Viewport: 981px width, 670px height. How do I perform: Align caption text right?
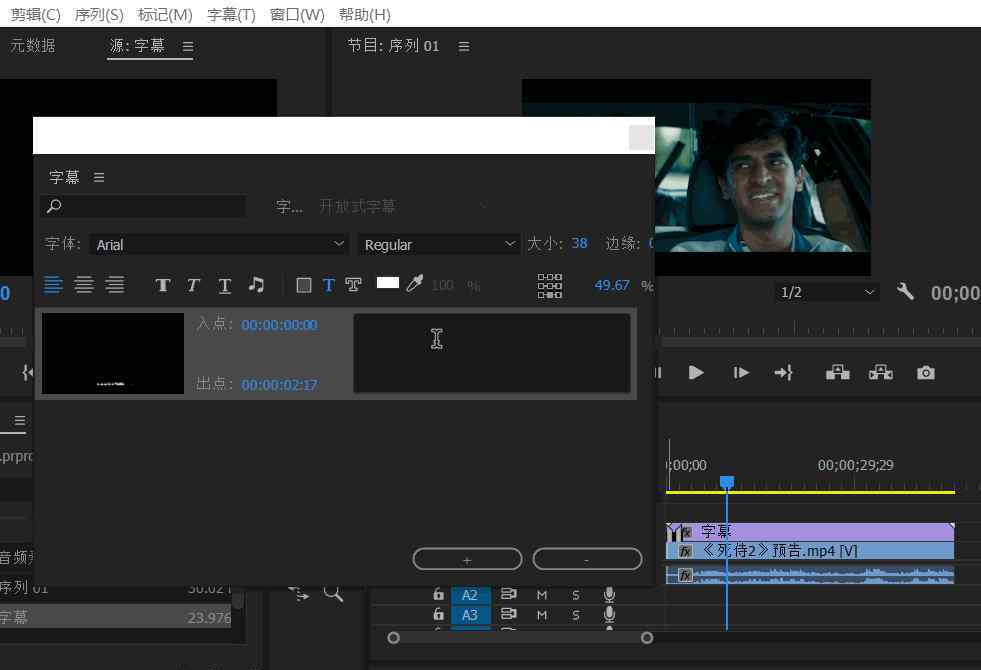114,285
